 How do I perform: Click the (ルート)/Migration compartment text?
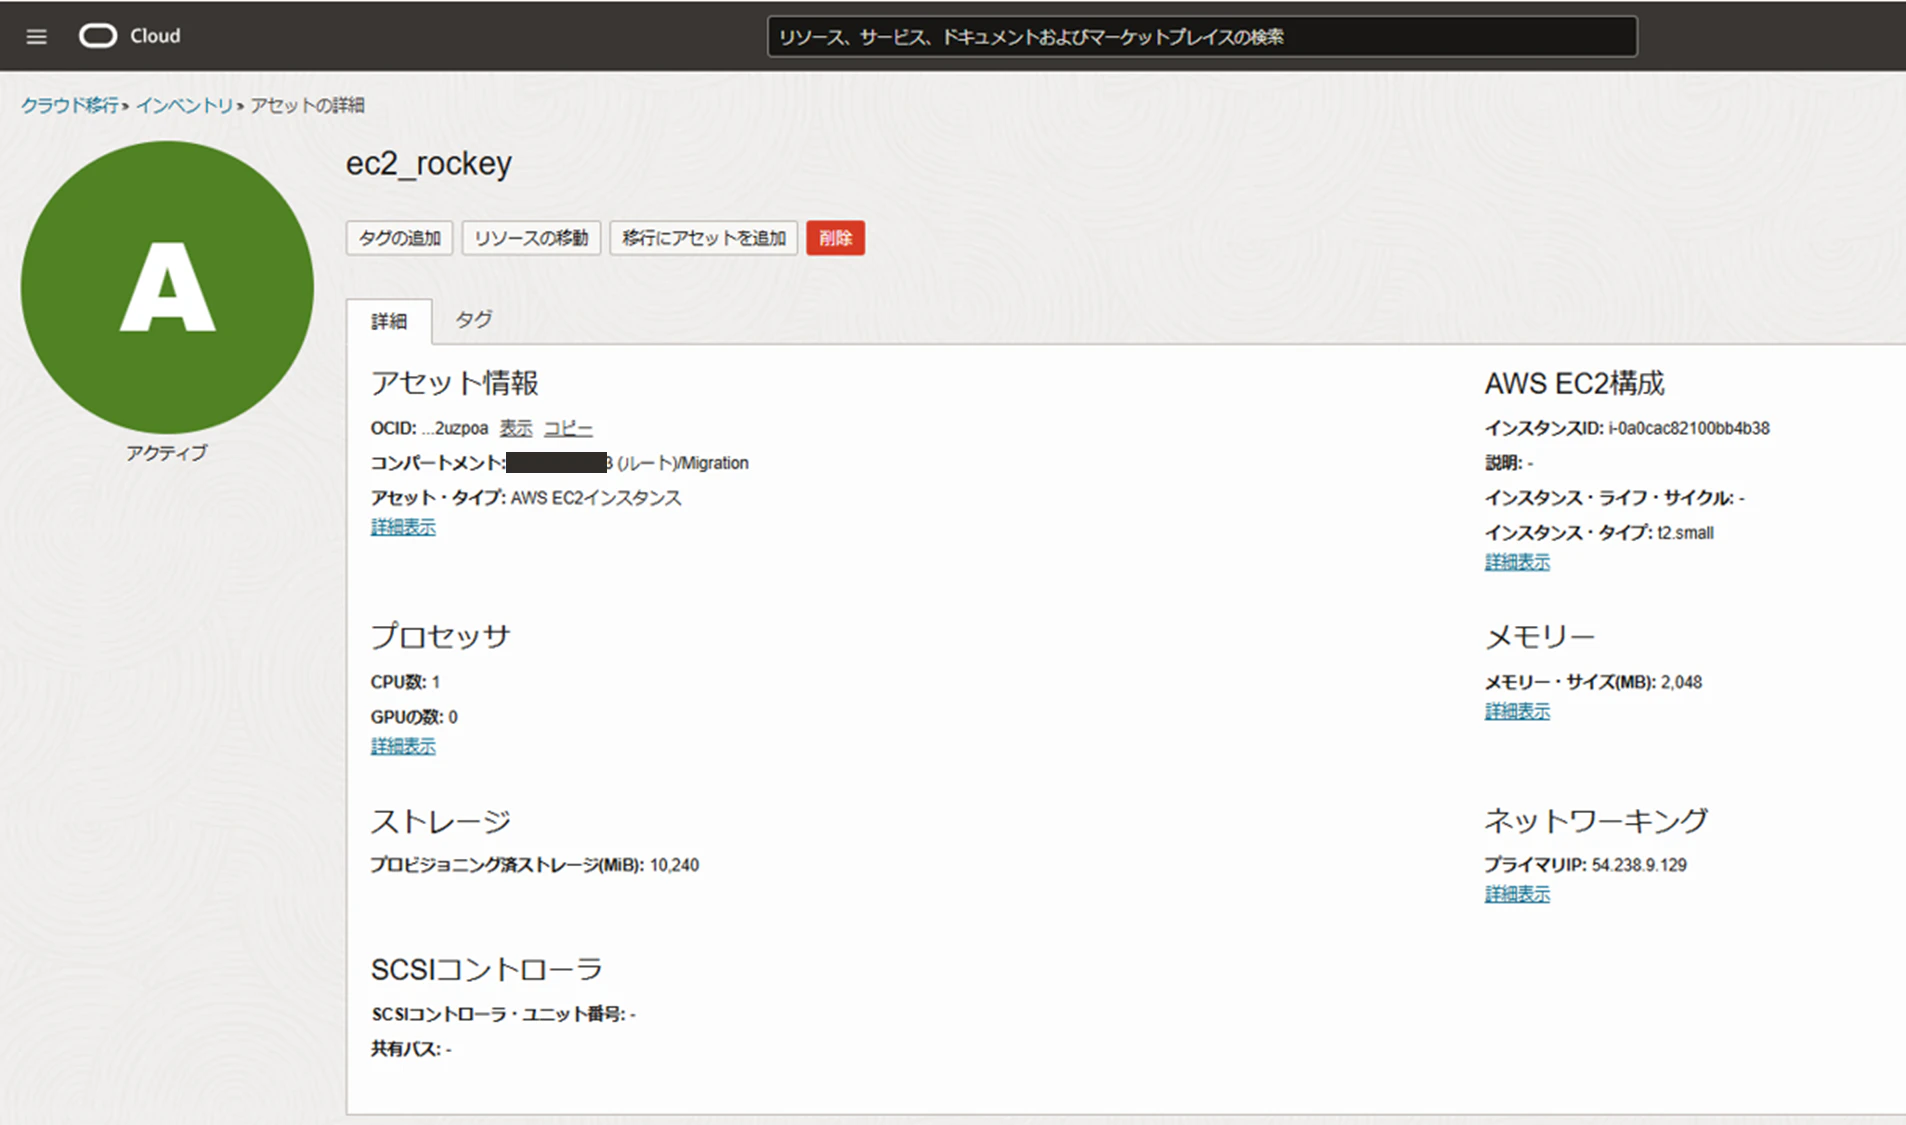(683, 463)
